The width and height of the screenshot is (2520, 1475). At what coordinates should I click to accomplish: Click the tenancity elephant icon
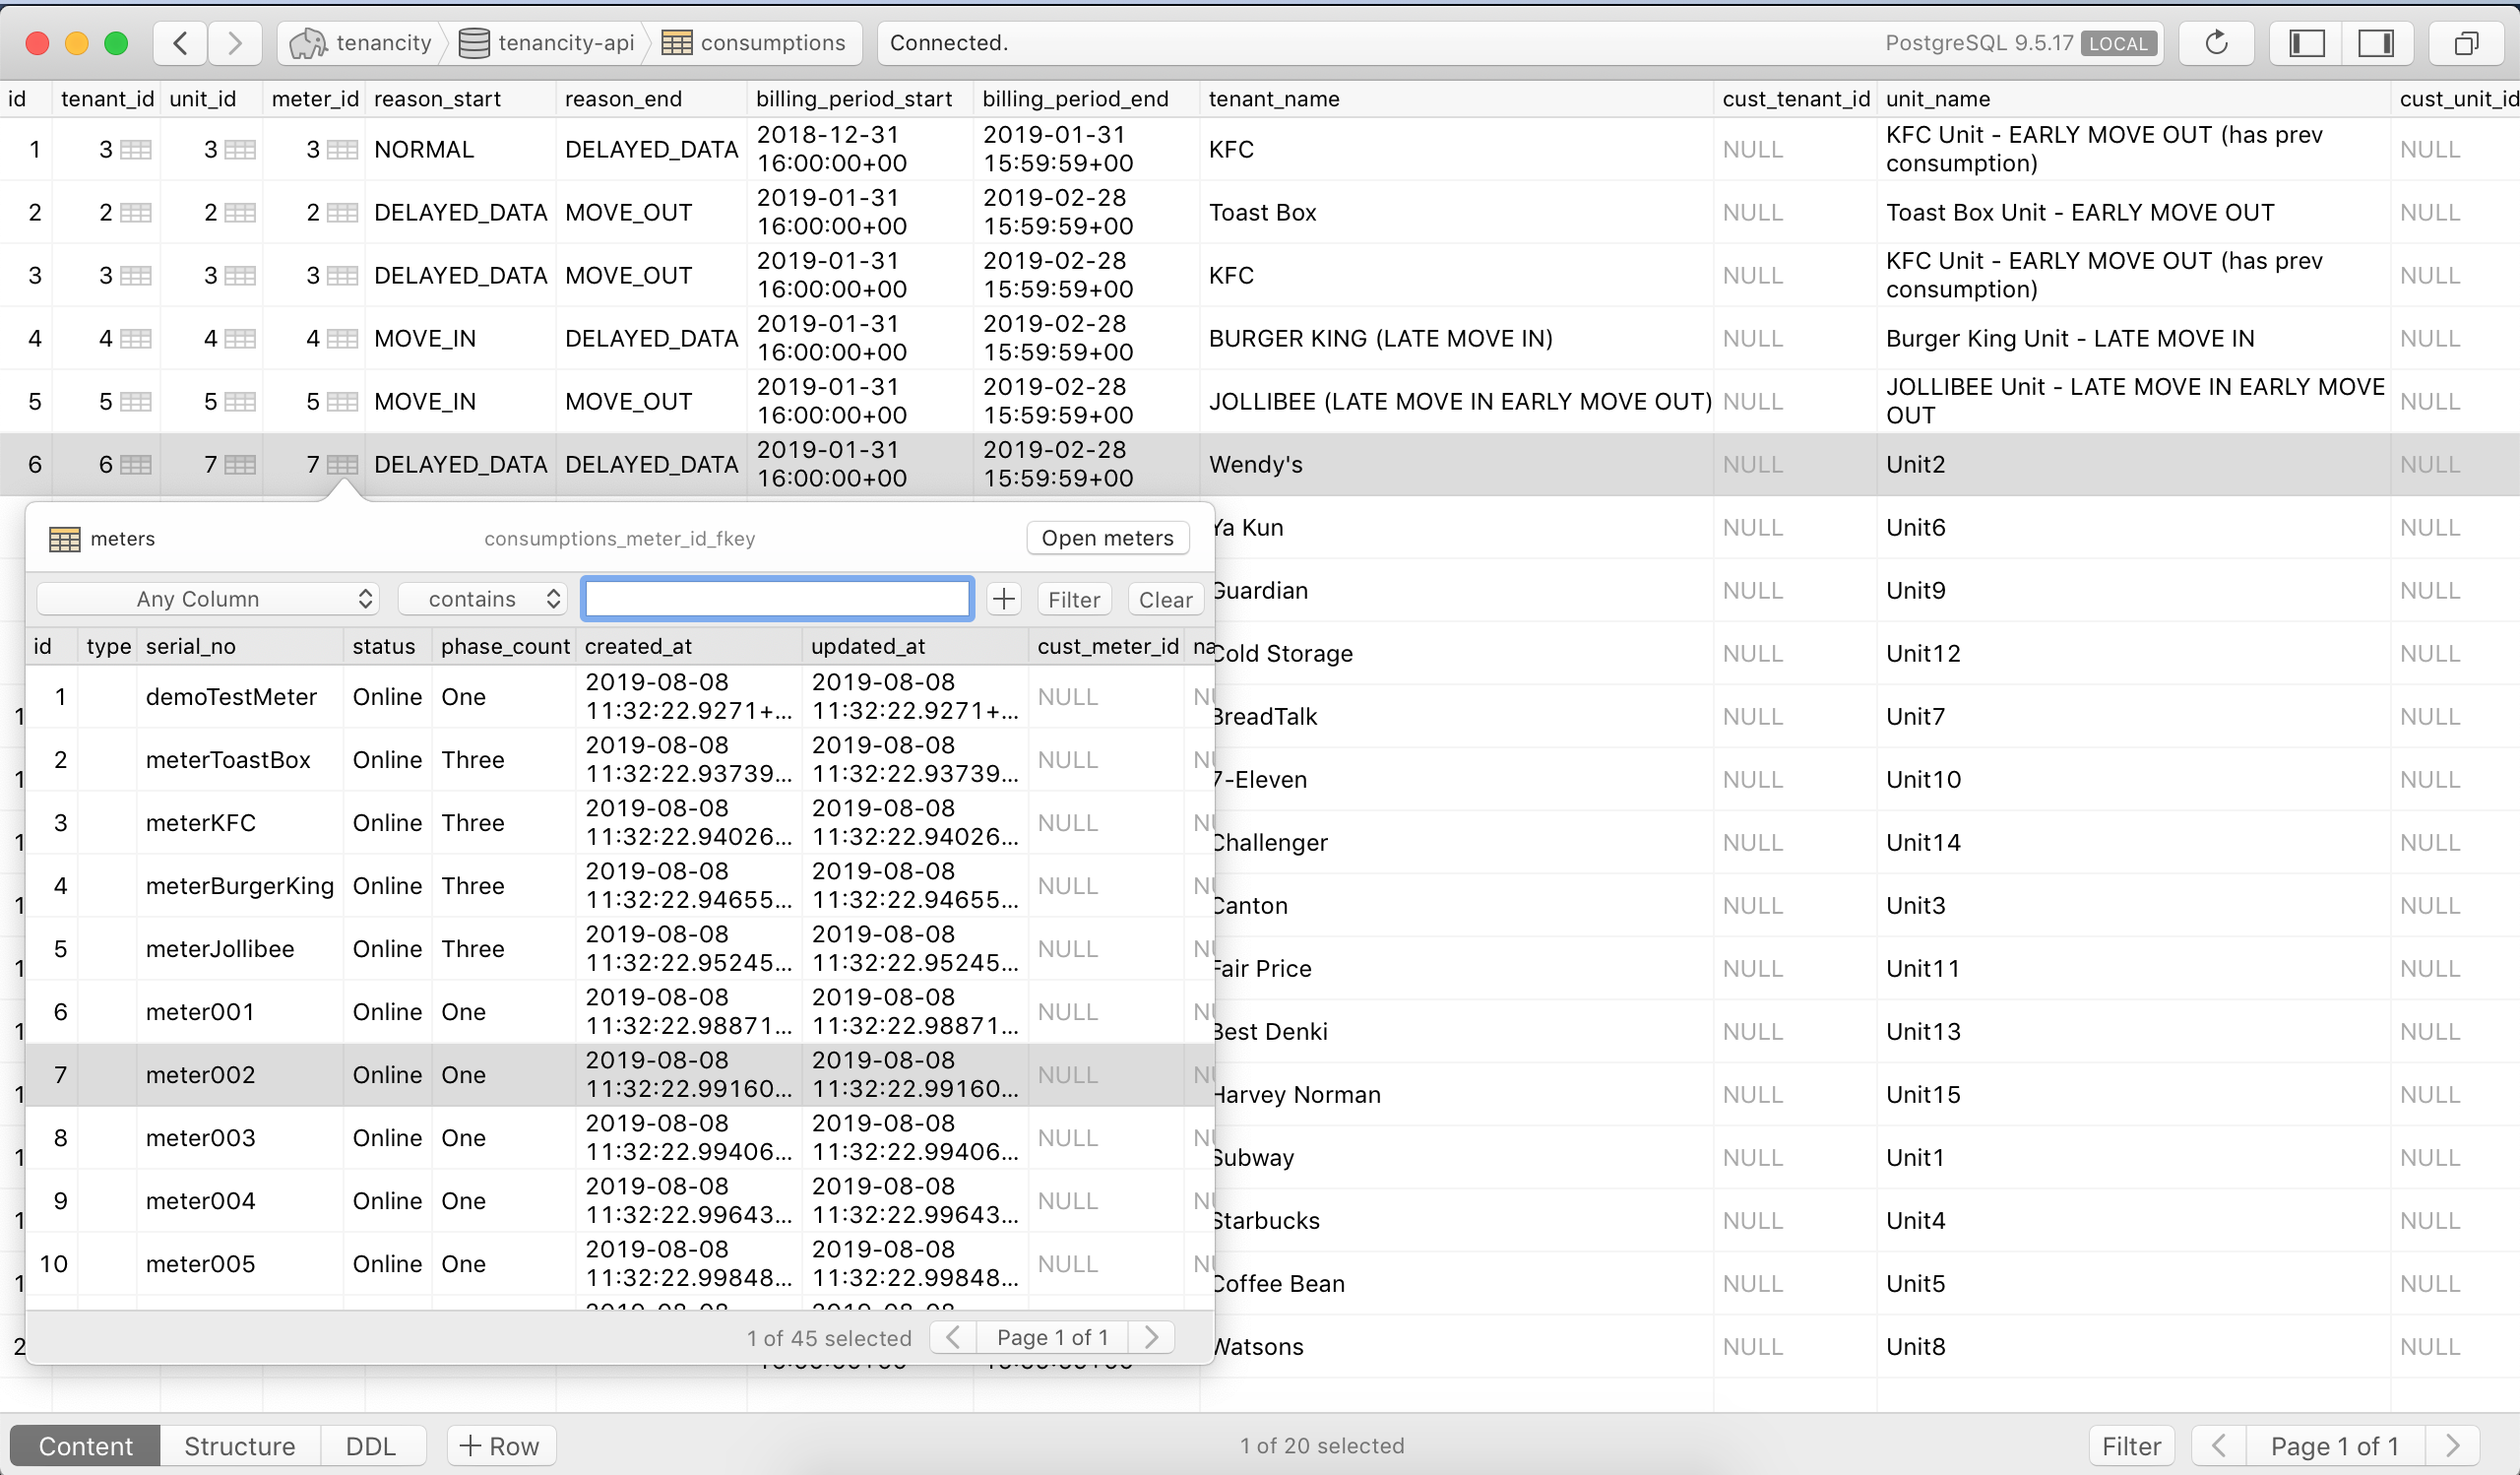tap(308, 43)
